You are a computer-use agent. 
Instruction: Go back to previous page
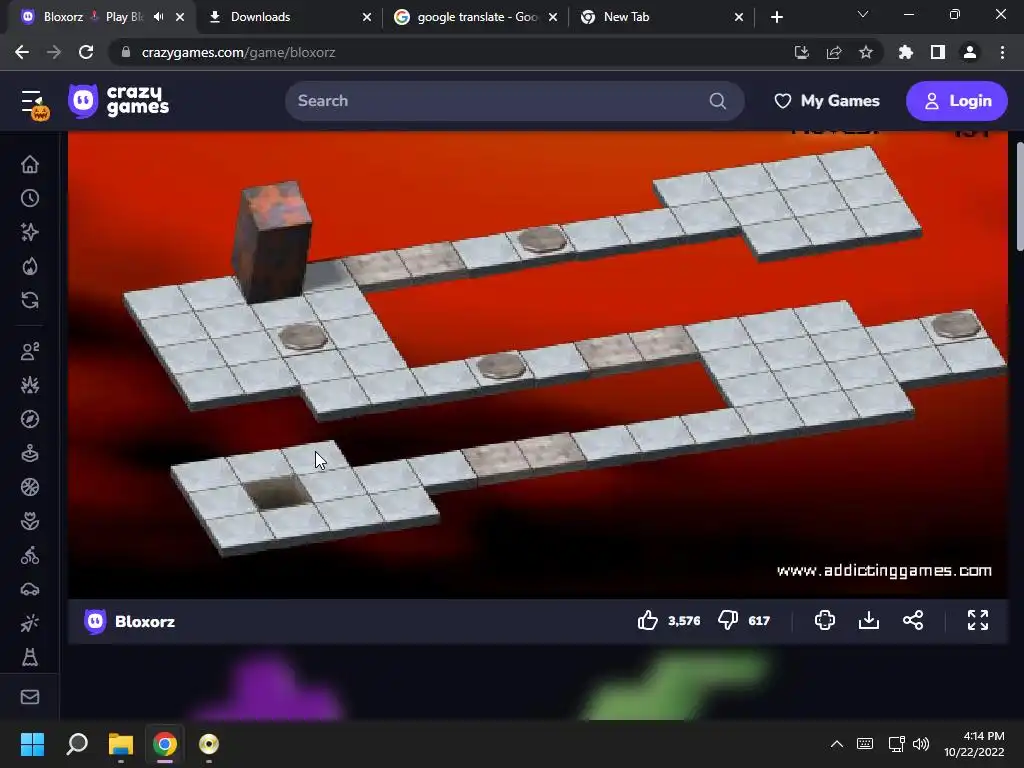tap(22, 52)
